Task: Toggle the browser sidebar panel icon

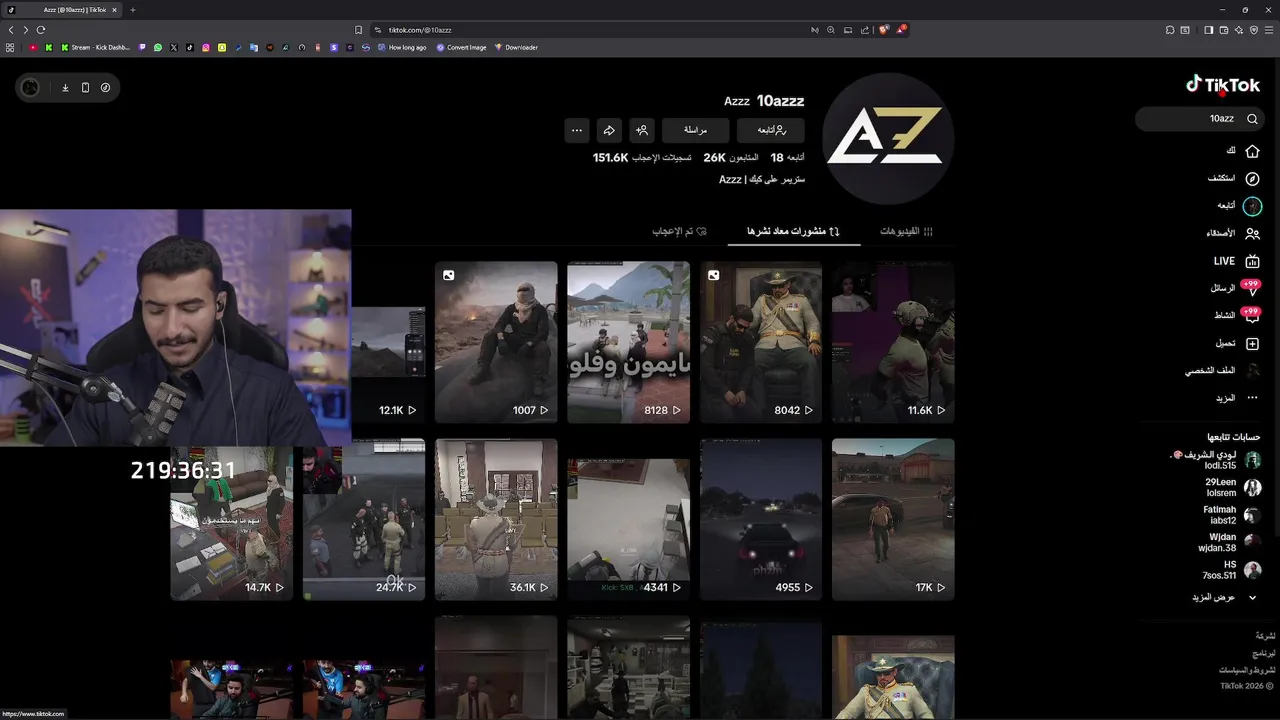Action: point(1209,30)
